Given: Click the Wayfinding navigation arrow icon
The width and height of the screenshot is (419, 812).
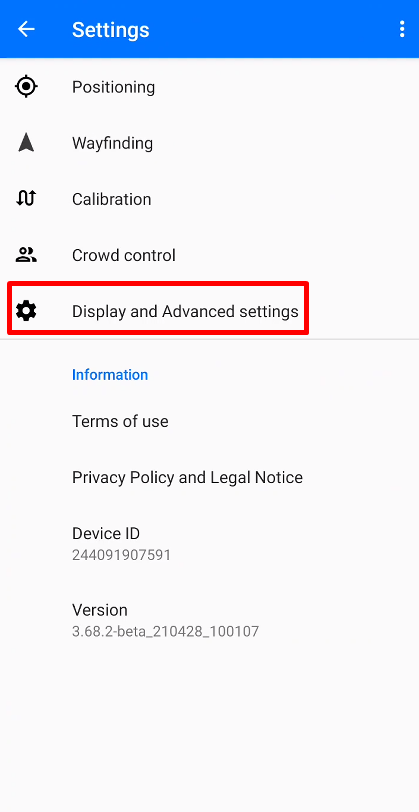Looking at the screenshot, I should coord(26,142).
